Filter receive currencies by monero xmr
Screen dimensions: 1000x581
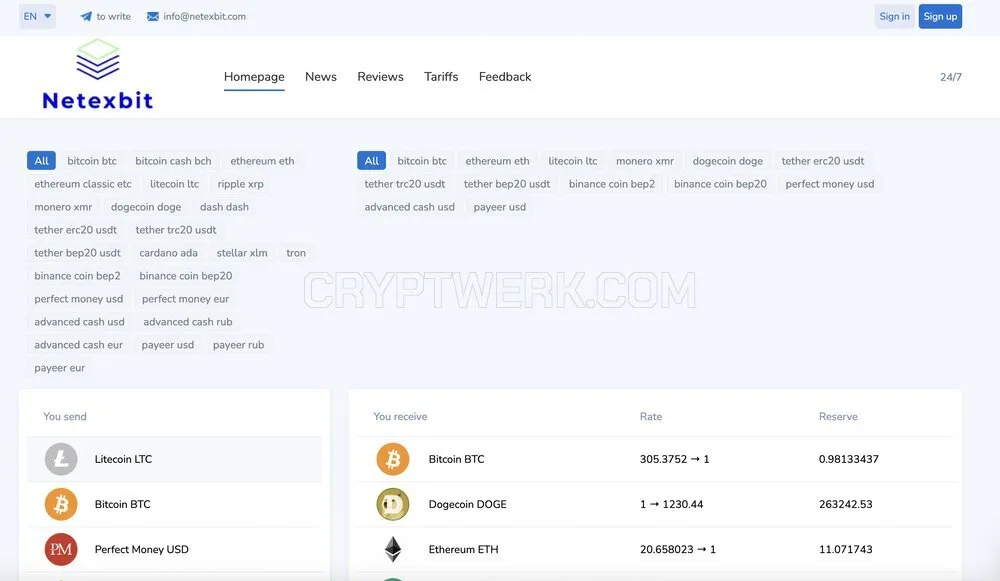tap(645, 161)
